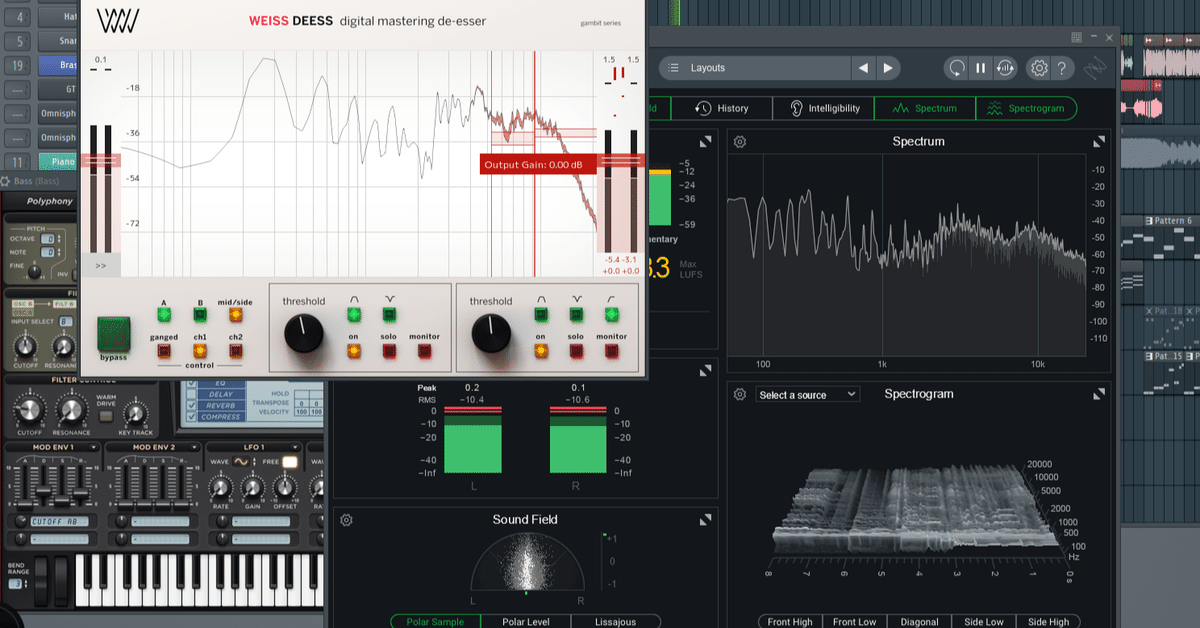This screenshot has width=1200, height=628.
Task: Select Lissajous view
Action: (x=615, y=621)
